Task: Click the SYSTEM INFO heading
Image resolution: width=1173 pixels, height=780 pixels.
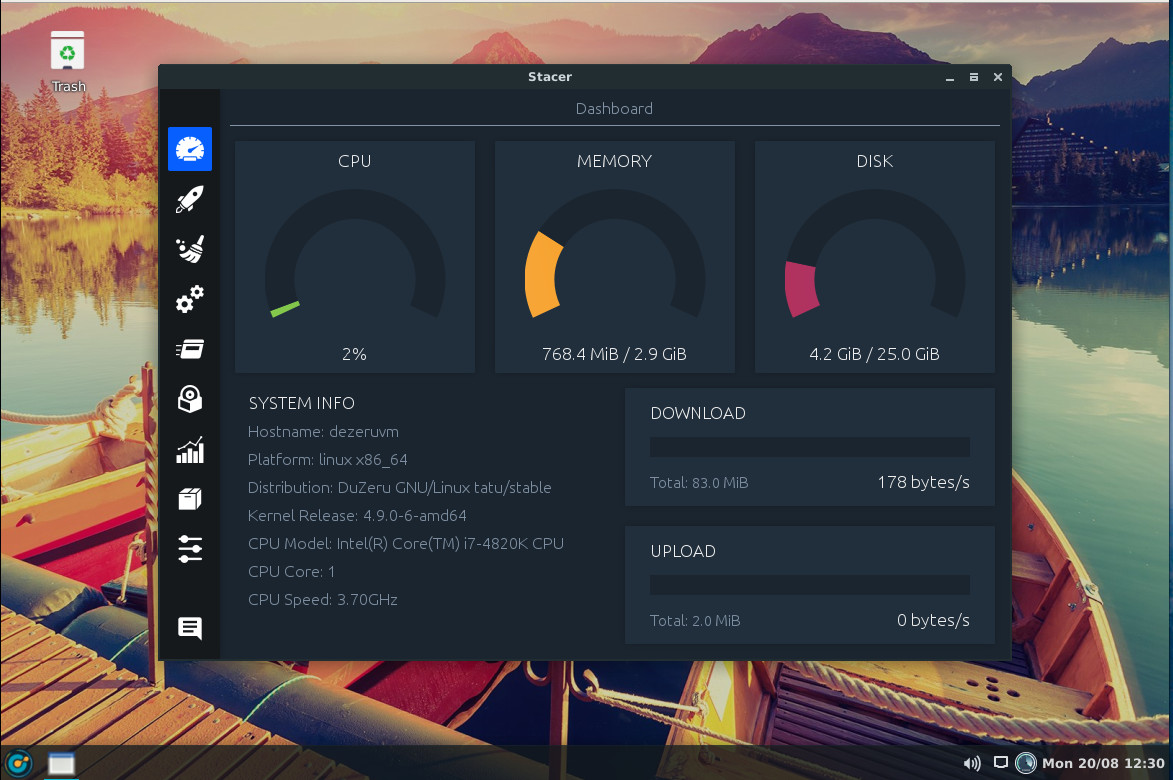Action: (x=301, y=403)
